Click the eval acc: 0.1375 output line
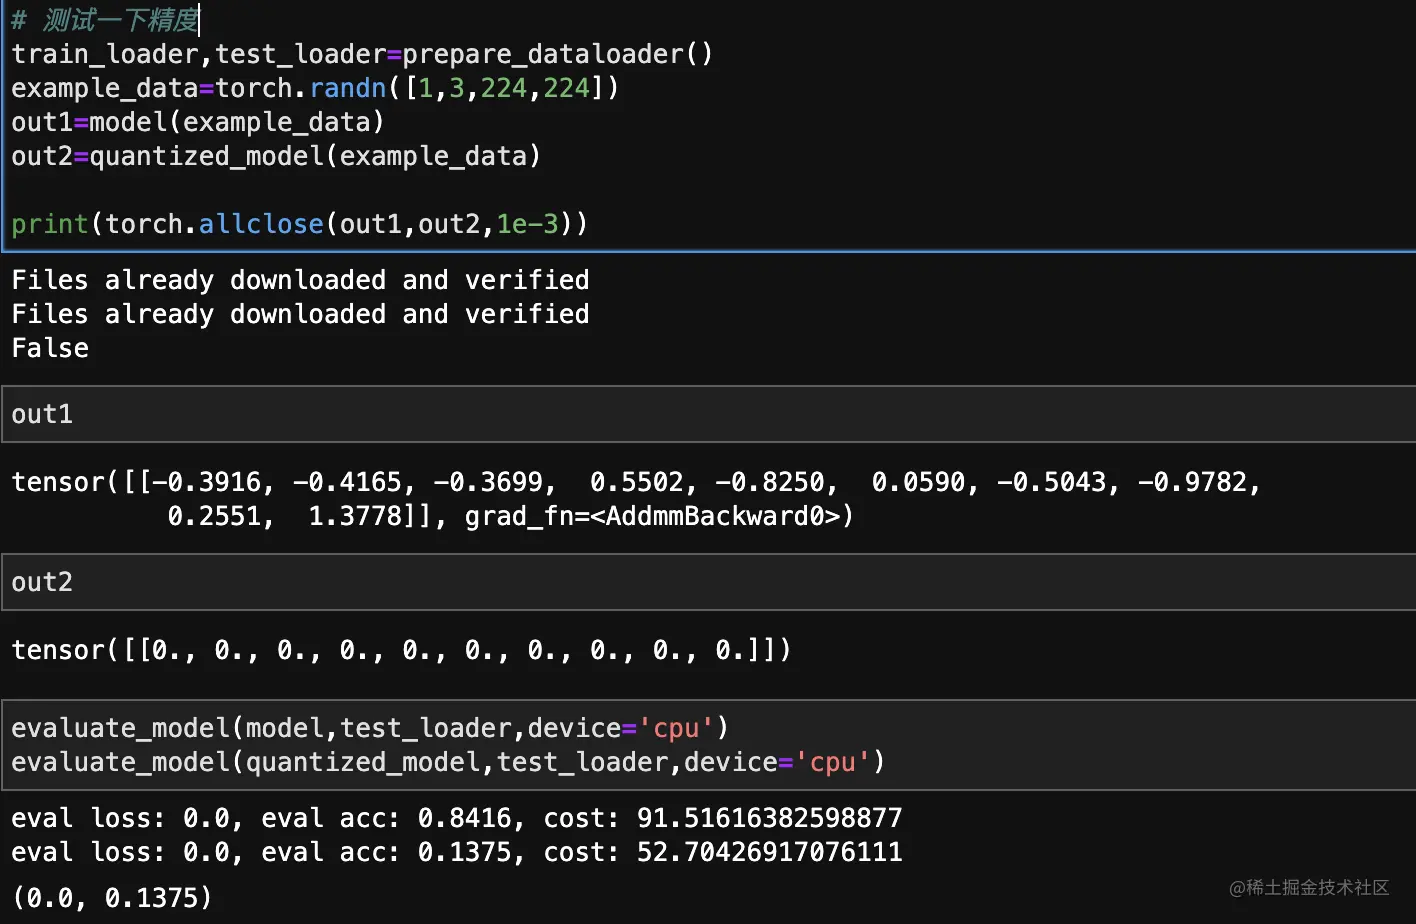The width and height of the screenshot is (1416, 924). 457,852
